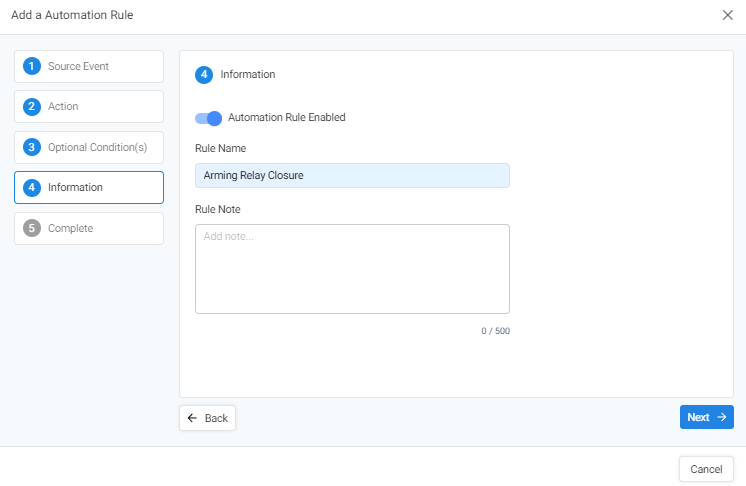Viewport: 746px width, 486px height.
Task: Click the Automation Rule Enabled label text
Action: [x=287, y=117]
